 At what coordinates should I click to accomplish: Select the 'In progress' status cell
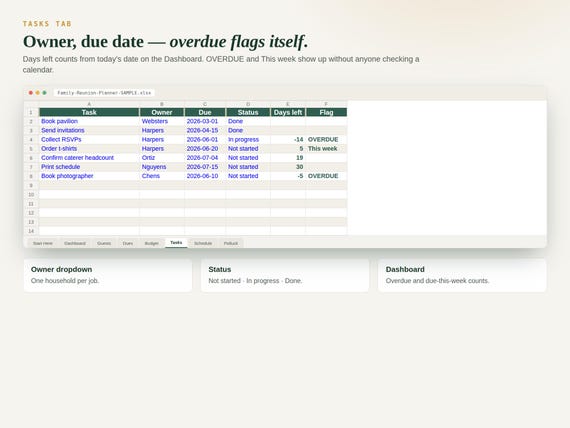[248, 139]
